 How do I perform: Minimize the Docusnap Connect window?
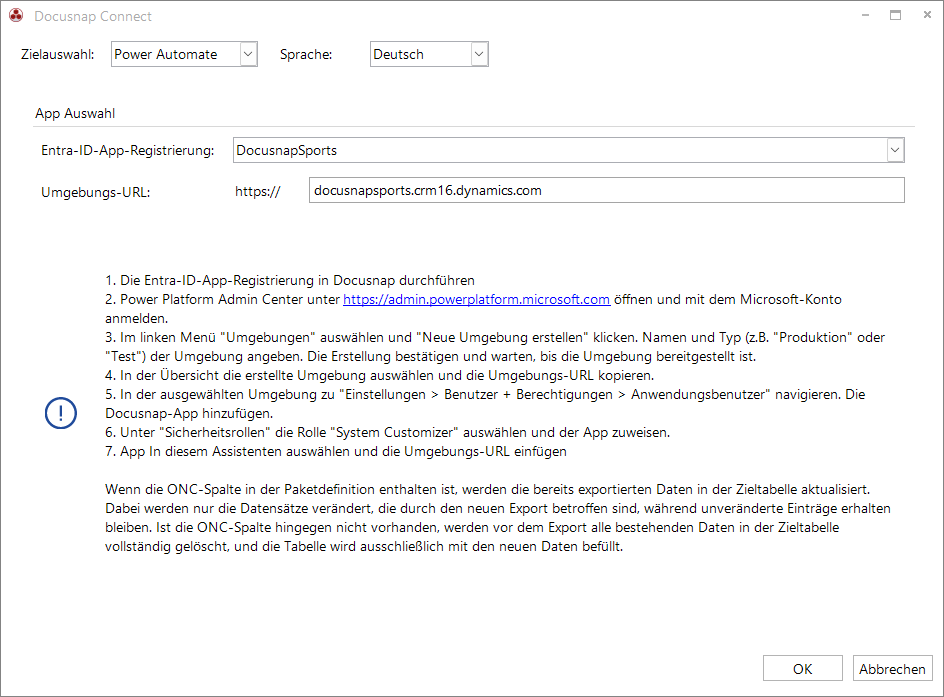(865, 15)
